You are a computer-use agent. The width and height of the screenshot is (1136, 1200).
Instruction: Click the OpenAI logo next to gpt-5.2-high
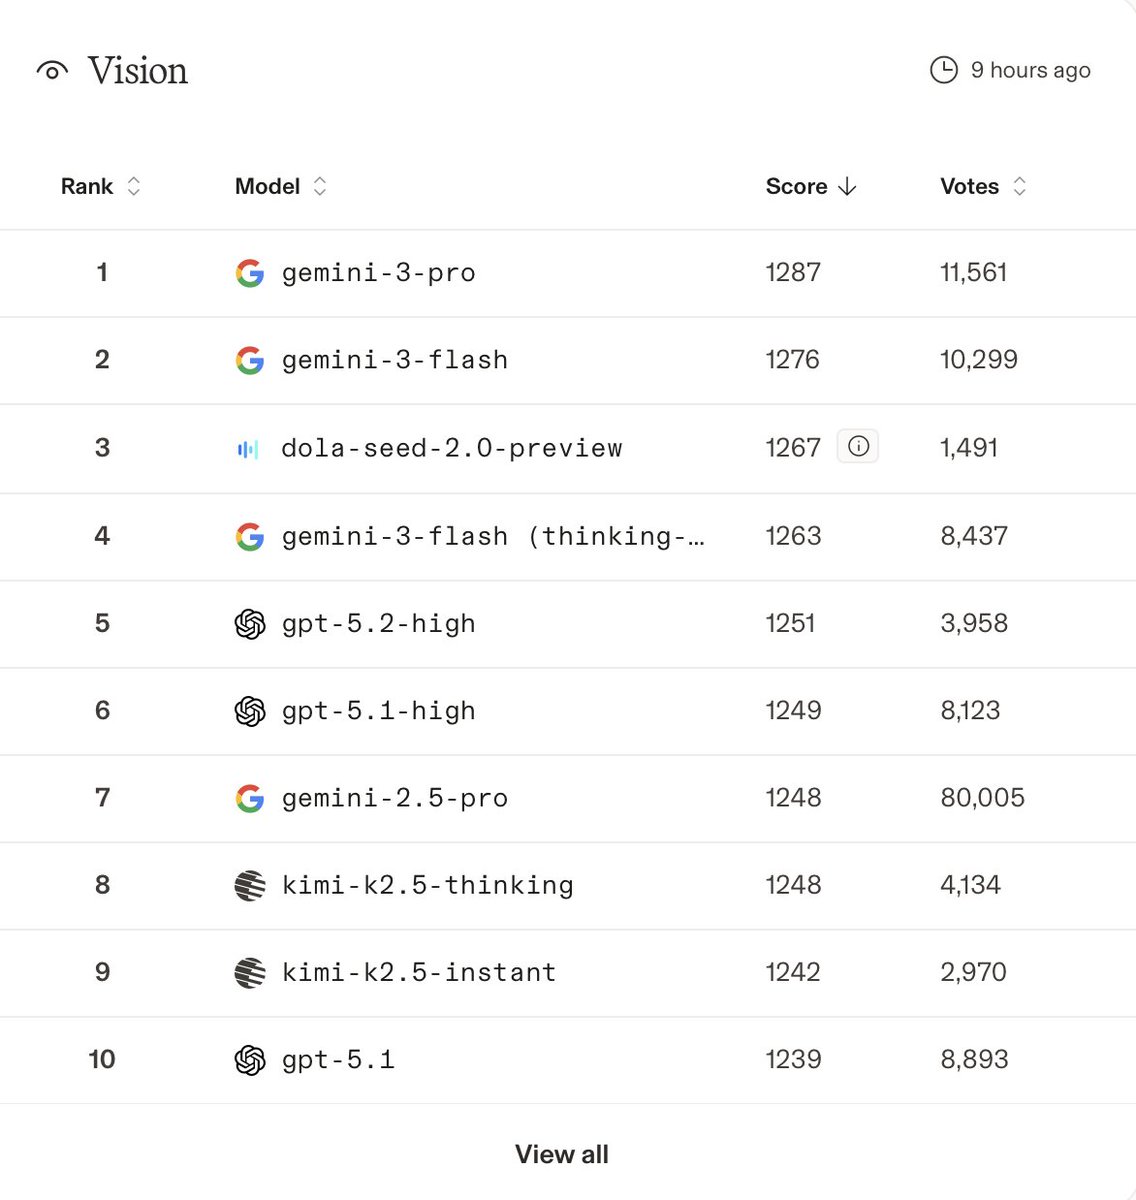(x=249, y=624)
